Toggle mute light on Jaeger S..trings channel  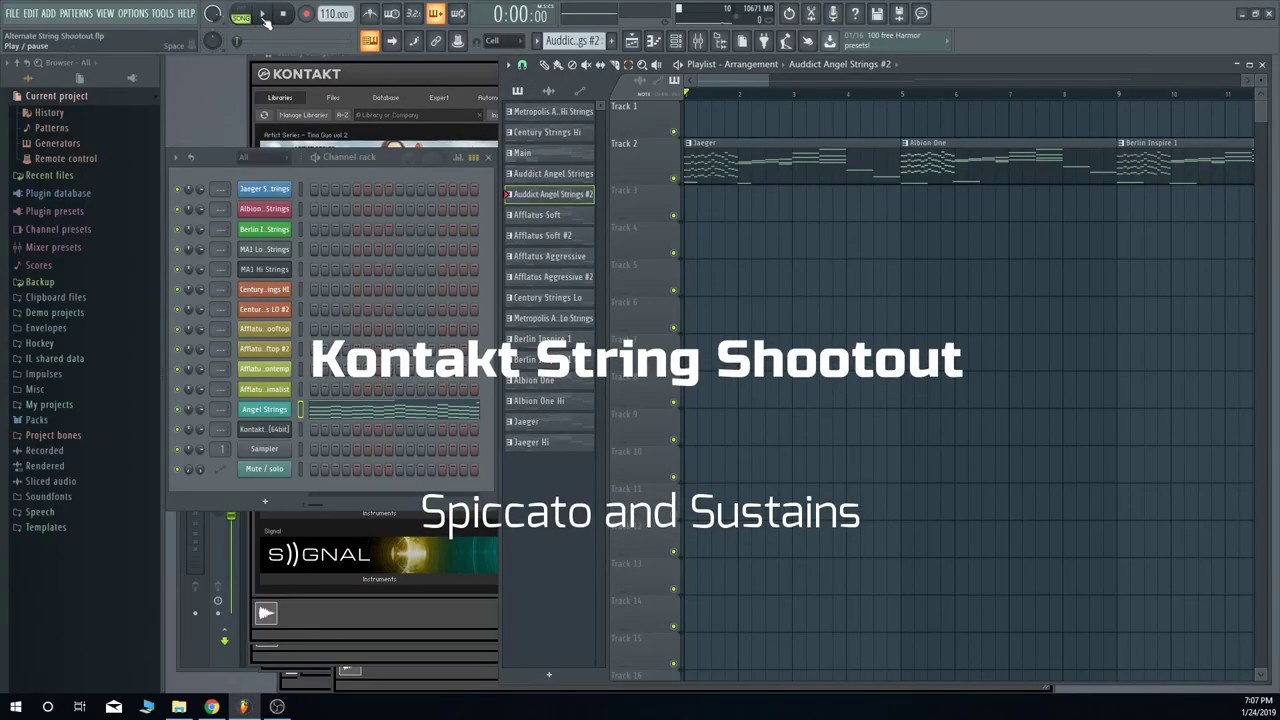coord(177,189)
